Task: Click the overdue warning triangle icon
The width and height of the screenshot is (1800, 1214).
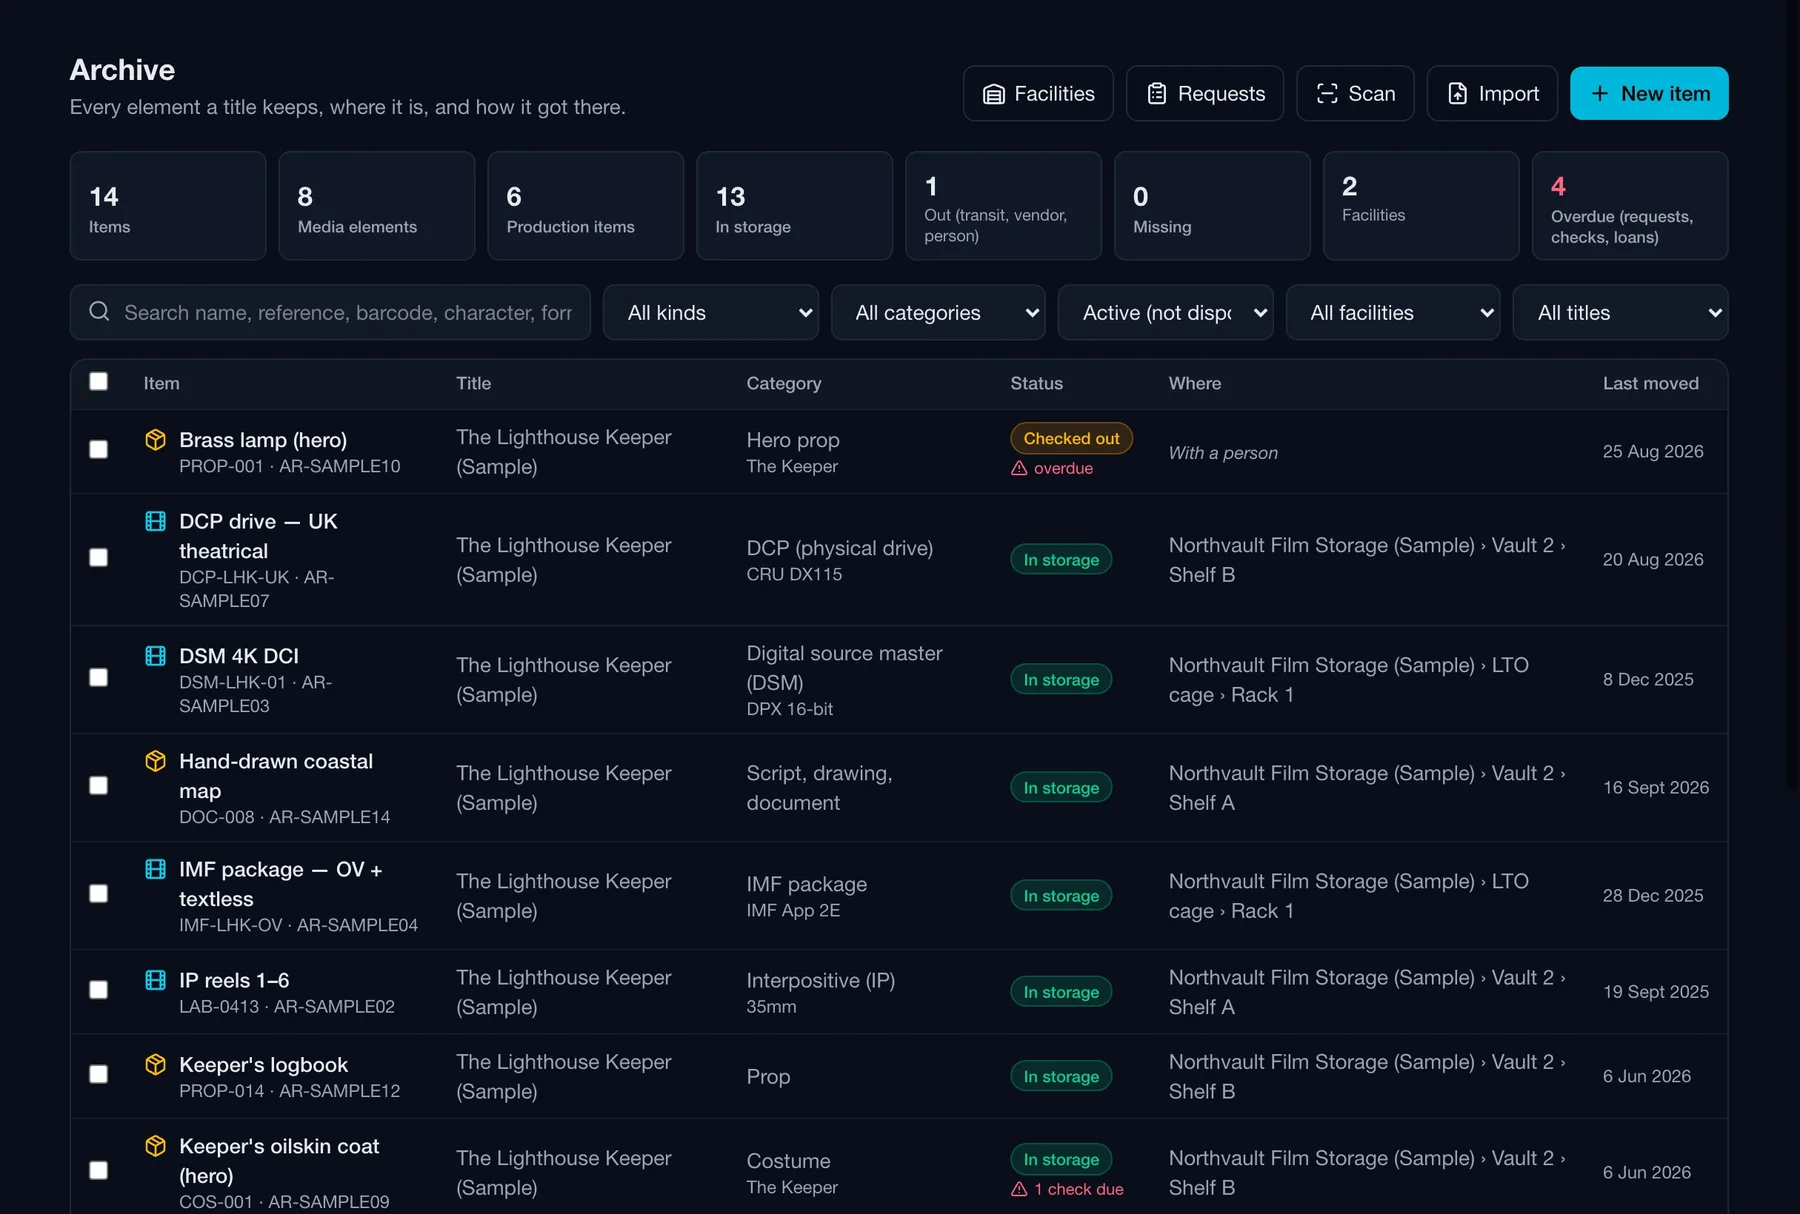Action: [1019, 468]
